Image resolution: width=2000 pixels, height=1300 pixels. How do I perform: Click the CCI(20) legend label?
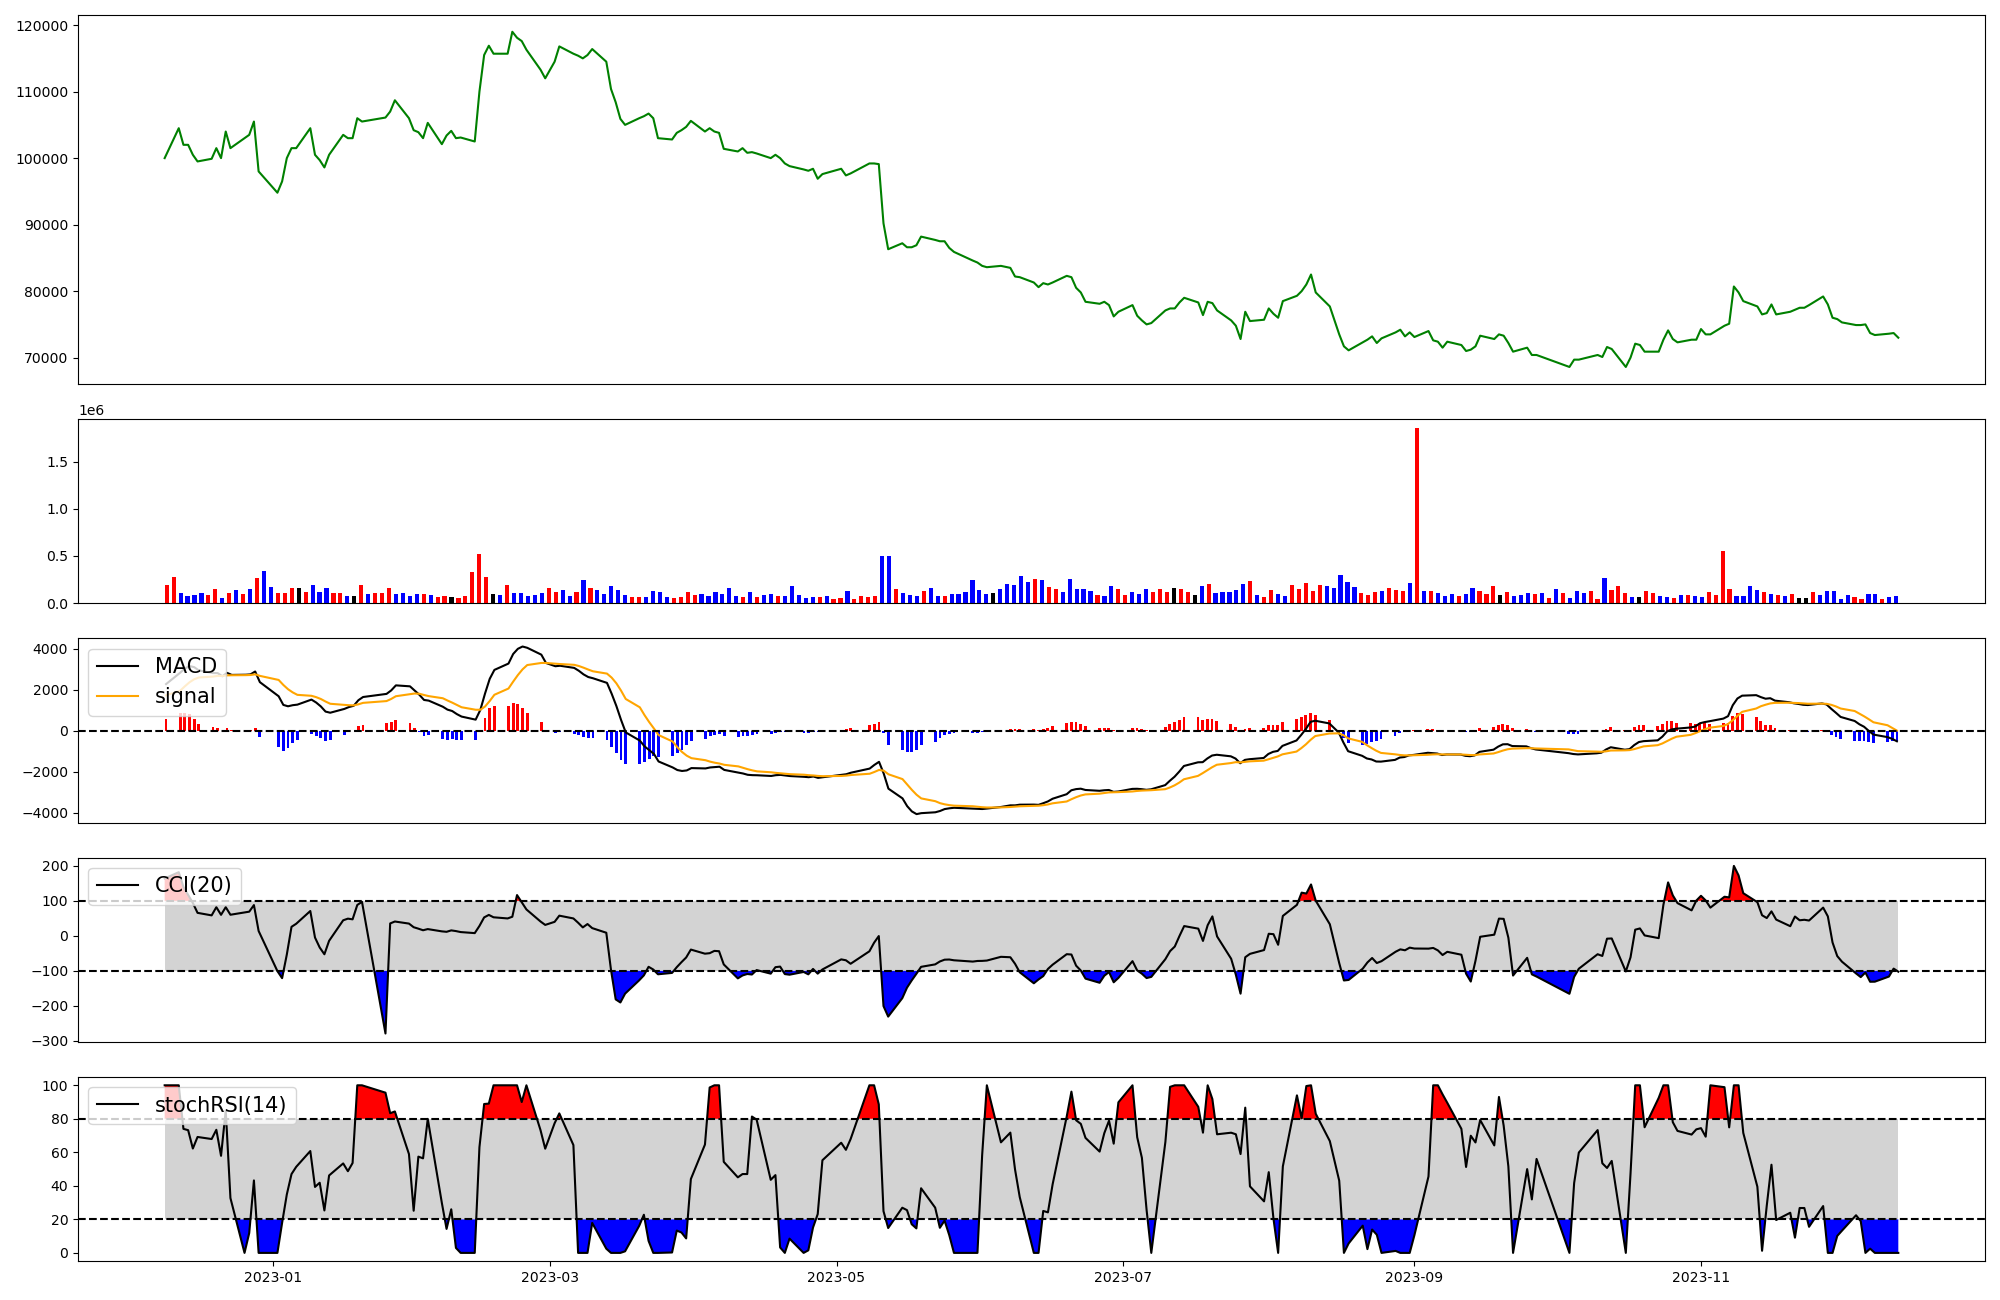click(192, 885)
